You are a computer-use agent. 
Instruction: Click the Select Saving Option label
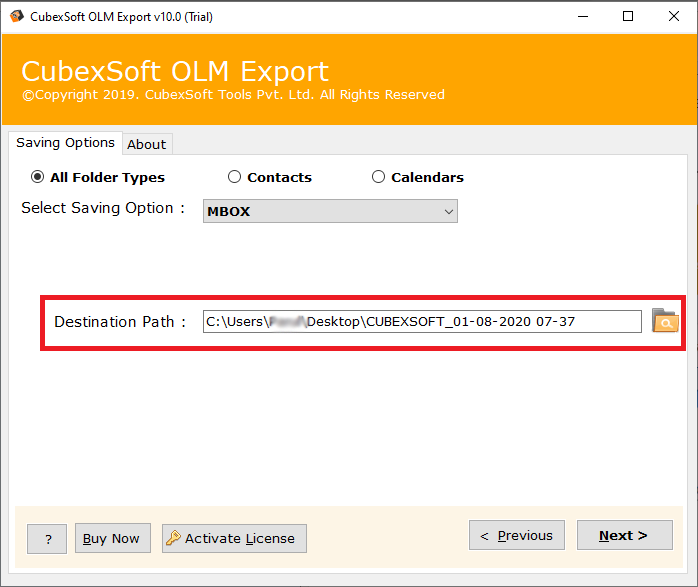coord(103,208)
